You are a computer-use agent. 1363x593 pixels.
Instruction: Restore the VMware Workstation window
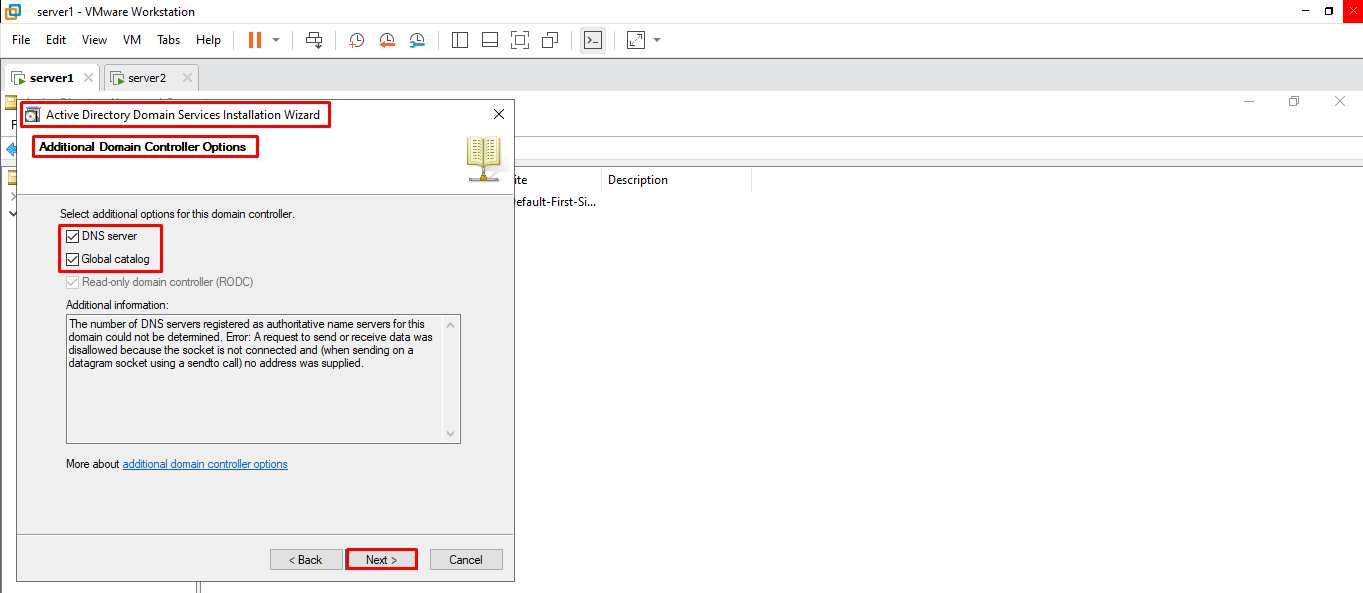coord(1329,11)
